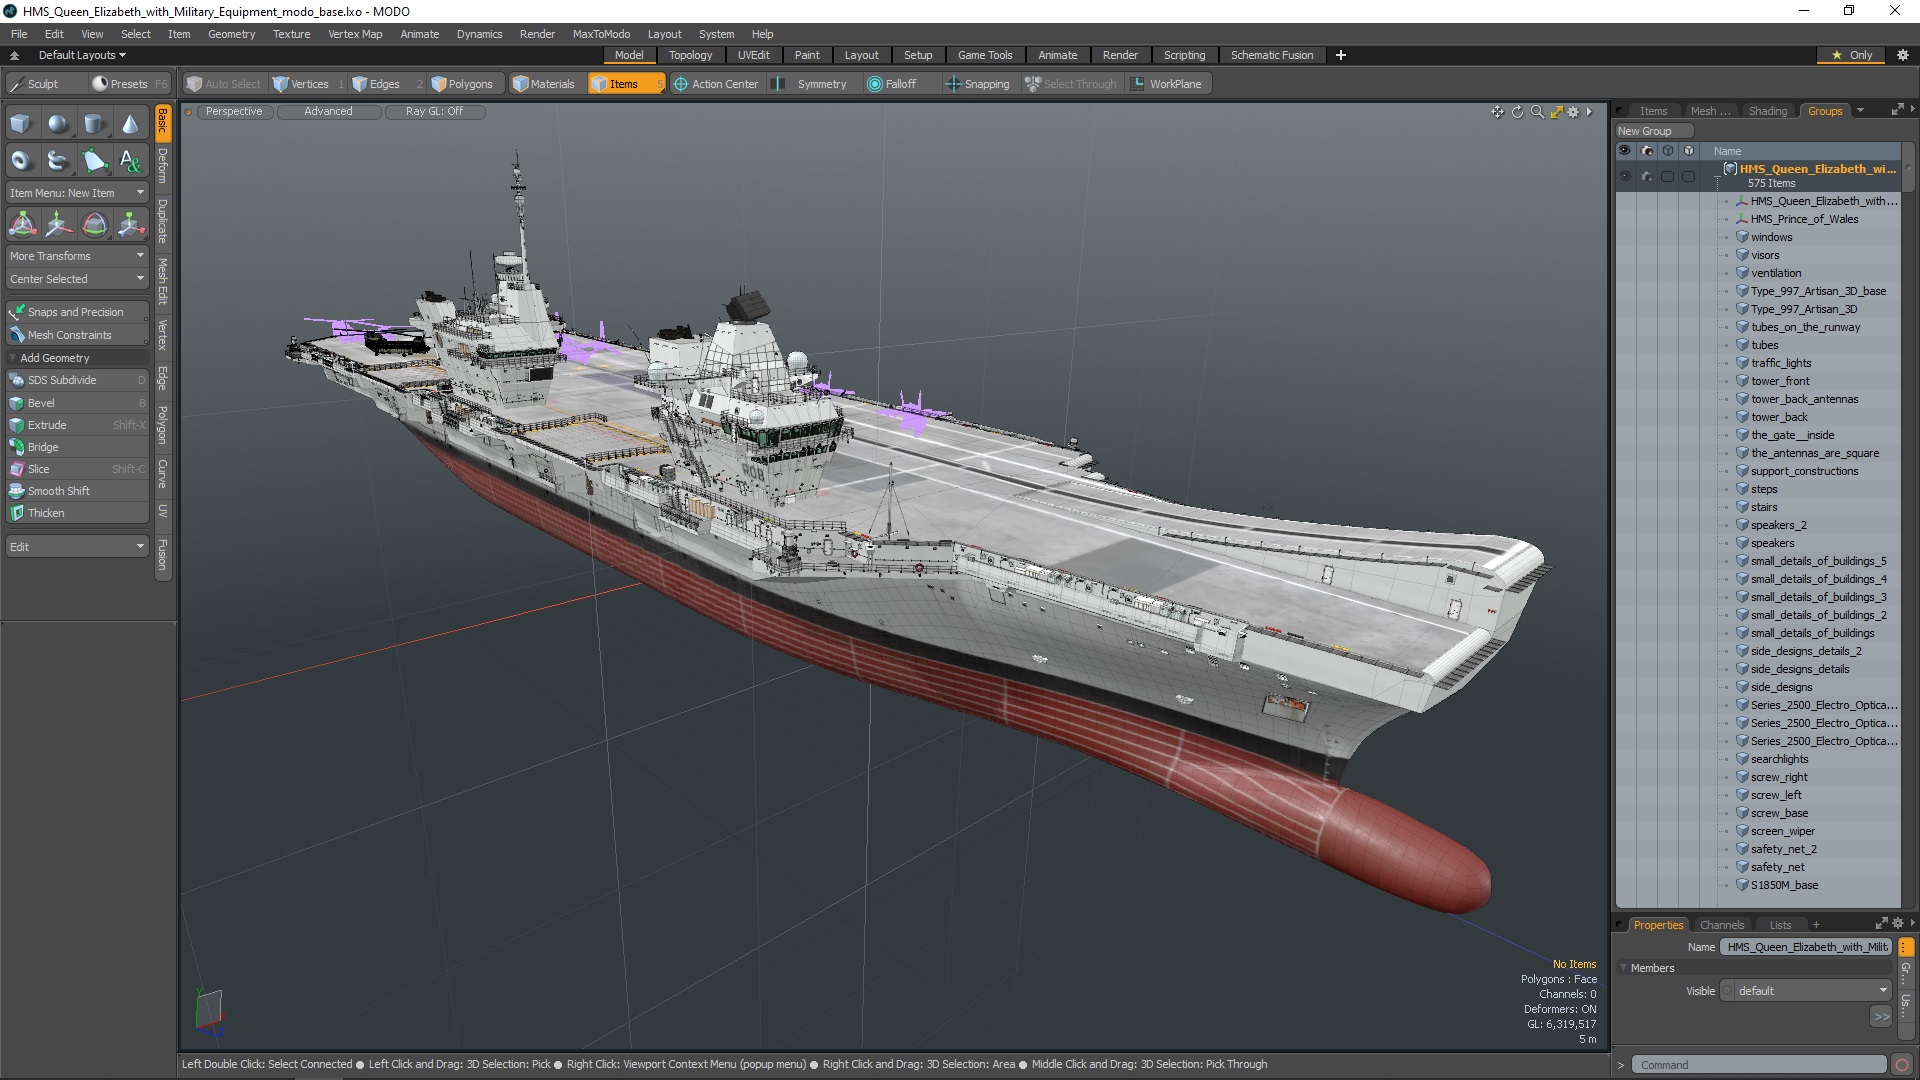The image size is (1920, 1080).
Task: Open the Geometry menu
Action: (231, 34)
